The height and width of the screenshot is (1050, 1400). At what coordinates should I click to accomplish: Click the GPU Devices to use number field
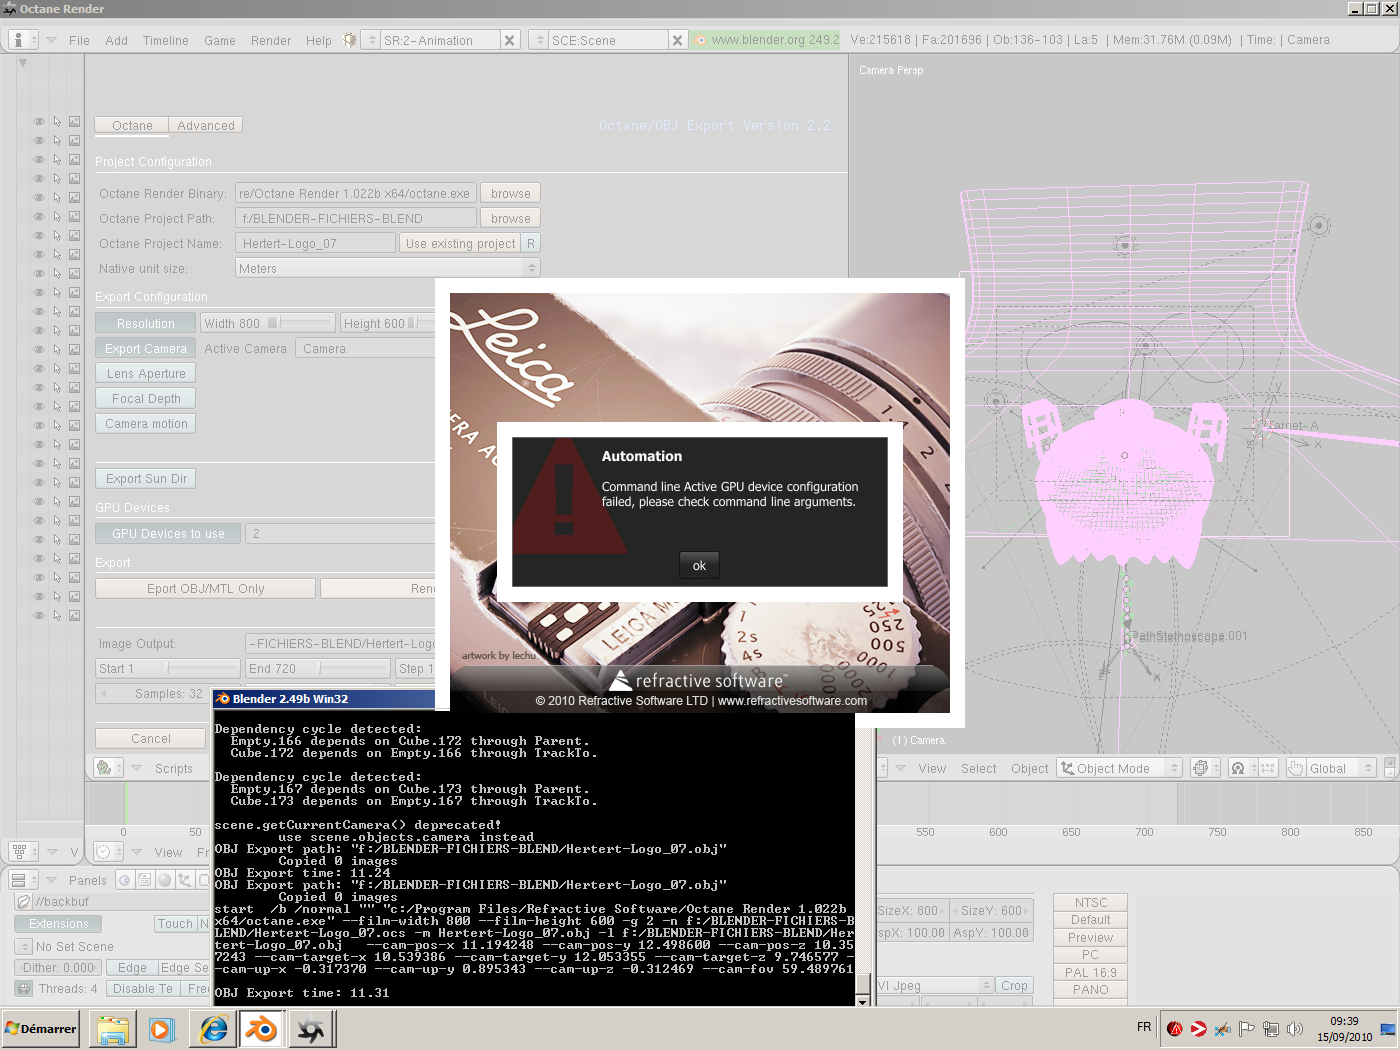(x=340, y=533)
